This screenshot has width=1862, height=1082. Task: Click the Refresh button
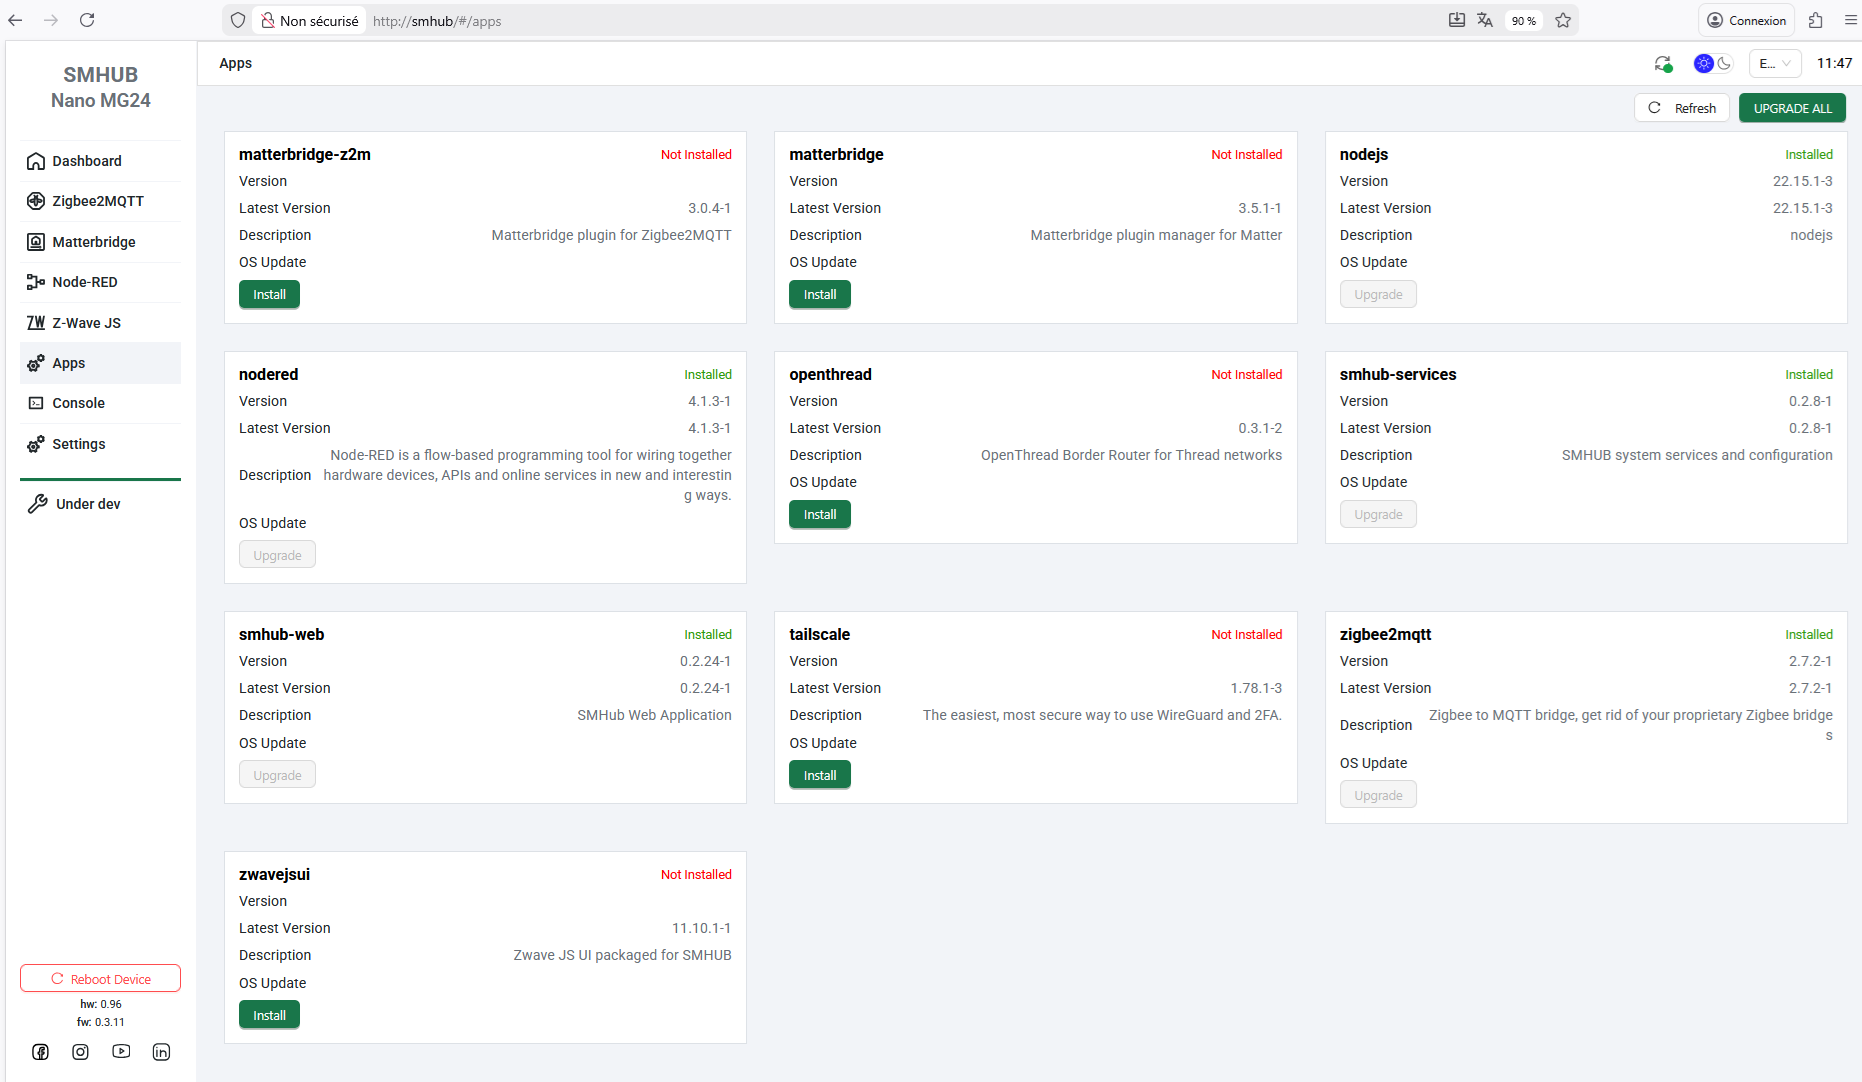pos(1682,108)
